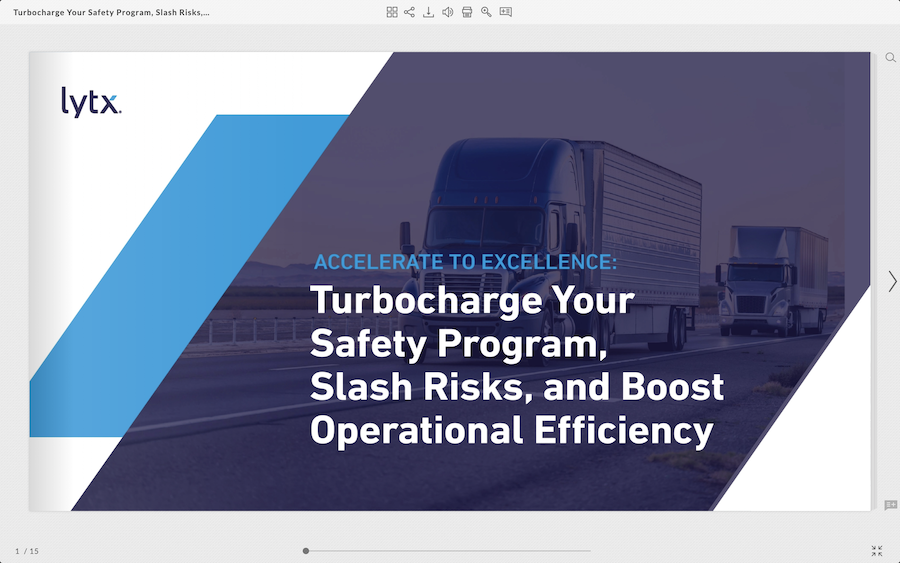Toggle the sound speaker icon

448,12
